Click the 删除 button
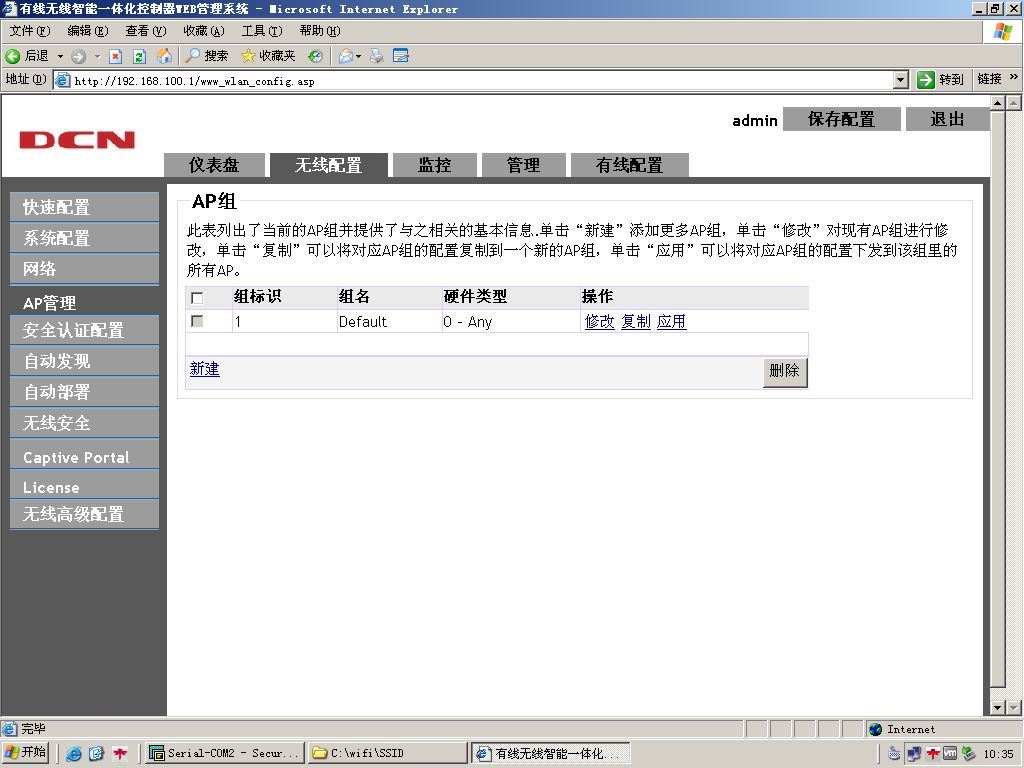The width and height of the screenshot is (1024, 768). [784, 372]
